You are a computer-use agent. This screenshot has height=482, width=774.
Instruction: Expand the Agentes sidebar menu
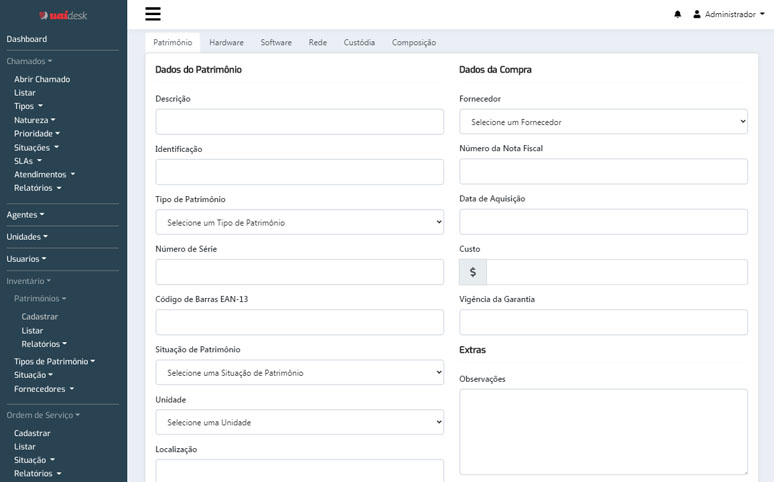coord(25,214)
